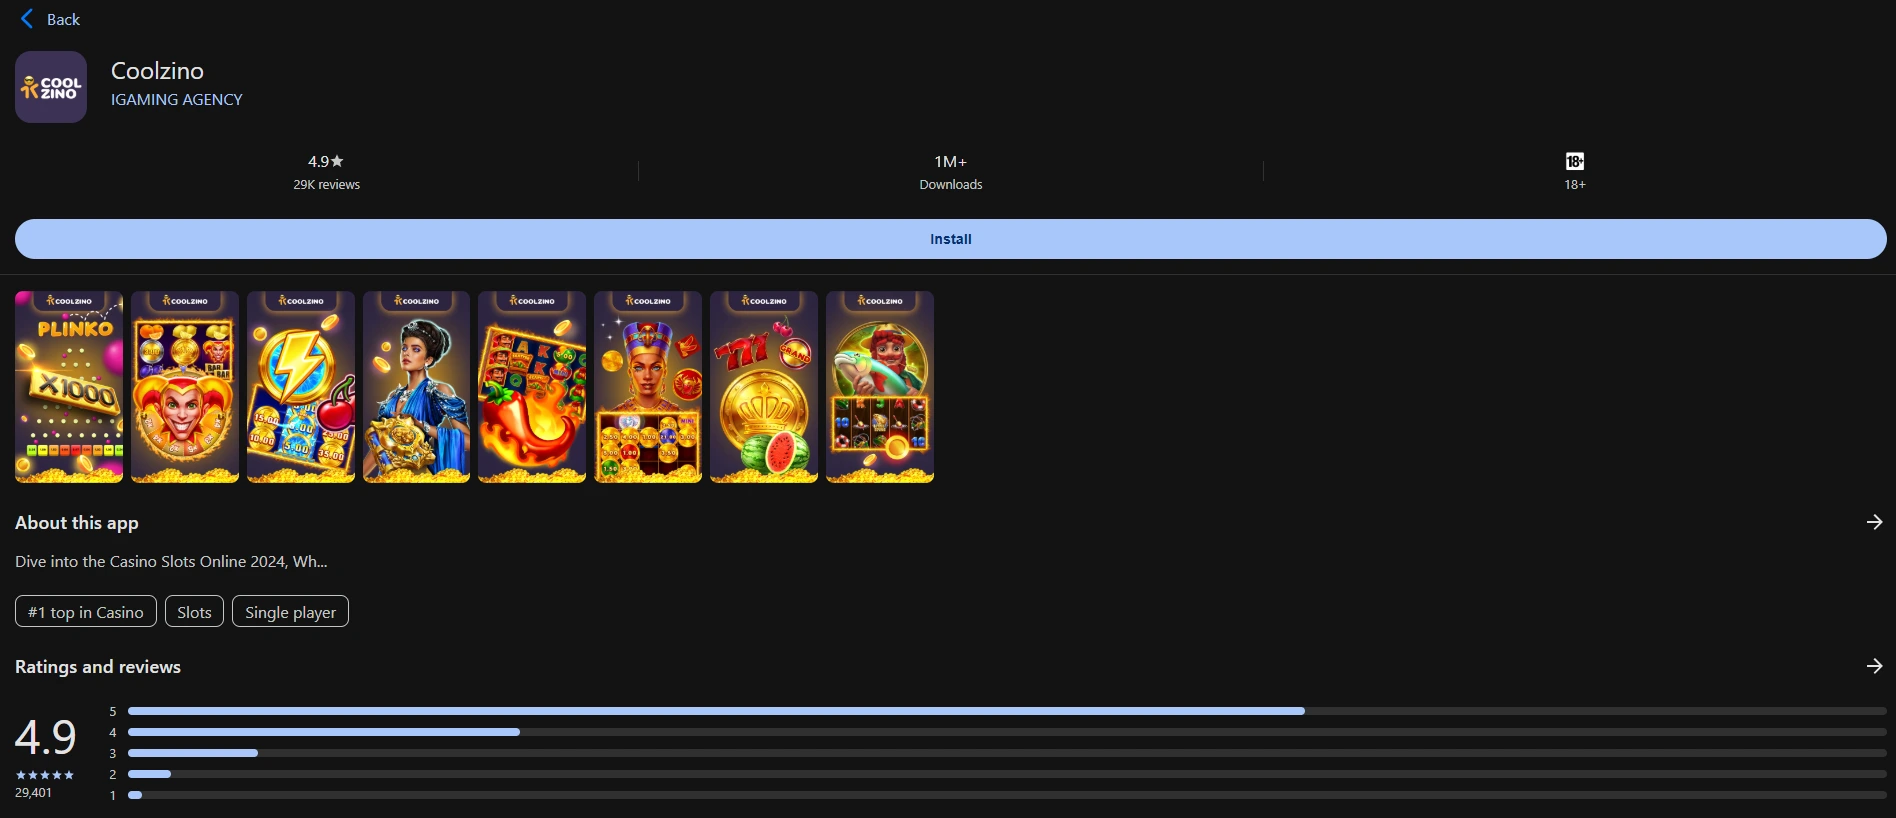Click the 2-star rating bar
This screenshot has height=818, width=1896.
pyautogui.click(x=1007, y=774)
